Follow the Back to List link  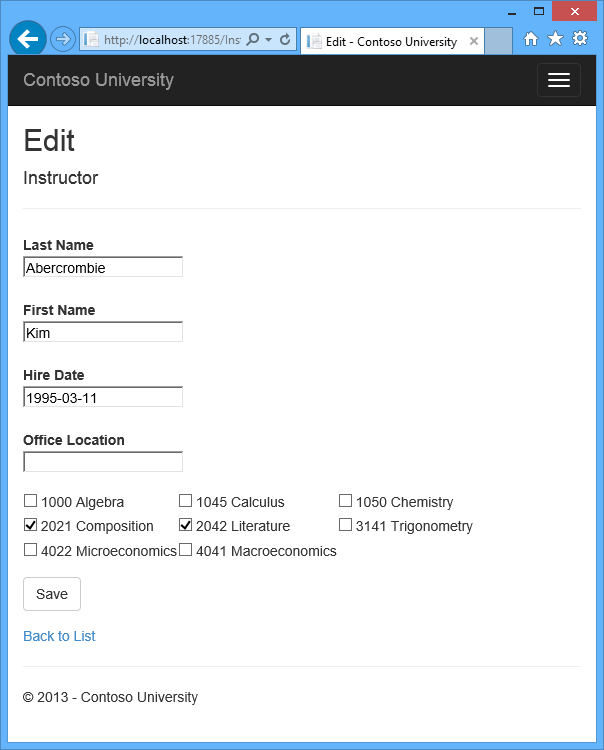[x=59, y=636]
